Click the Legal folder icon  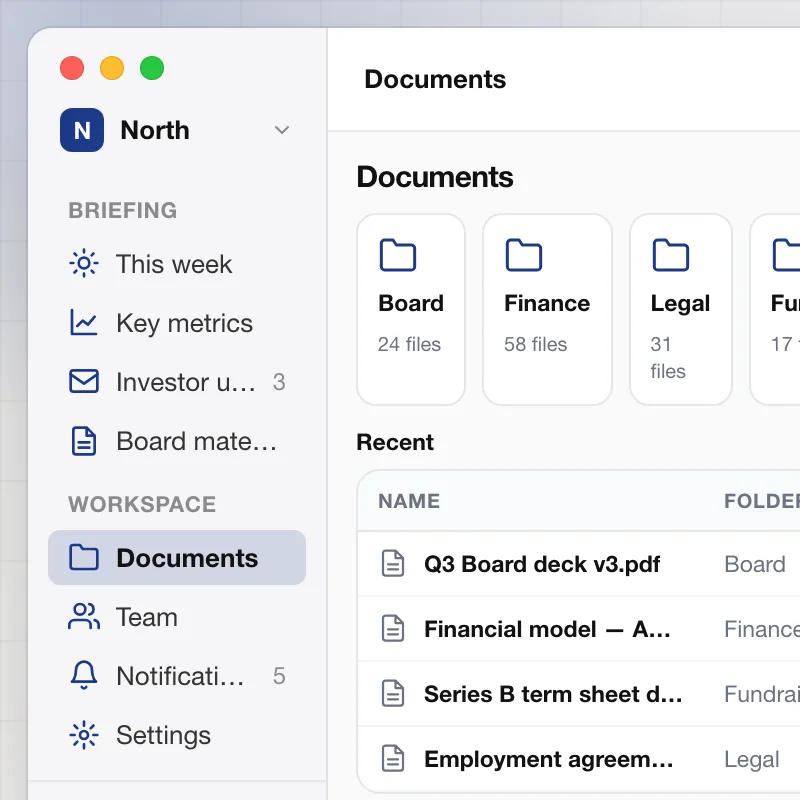pos(670,255)
